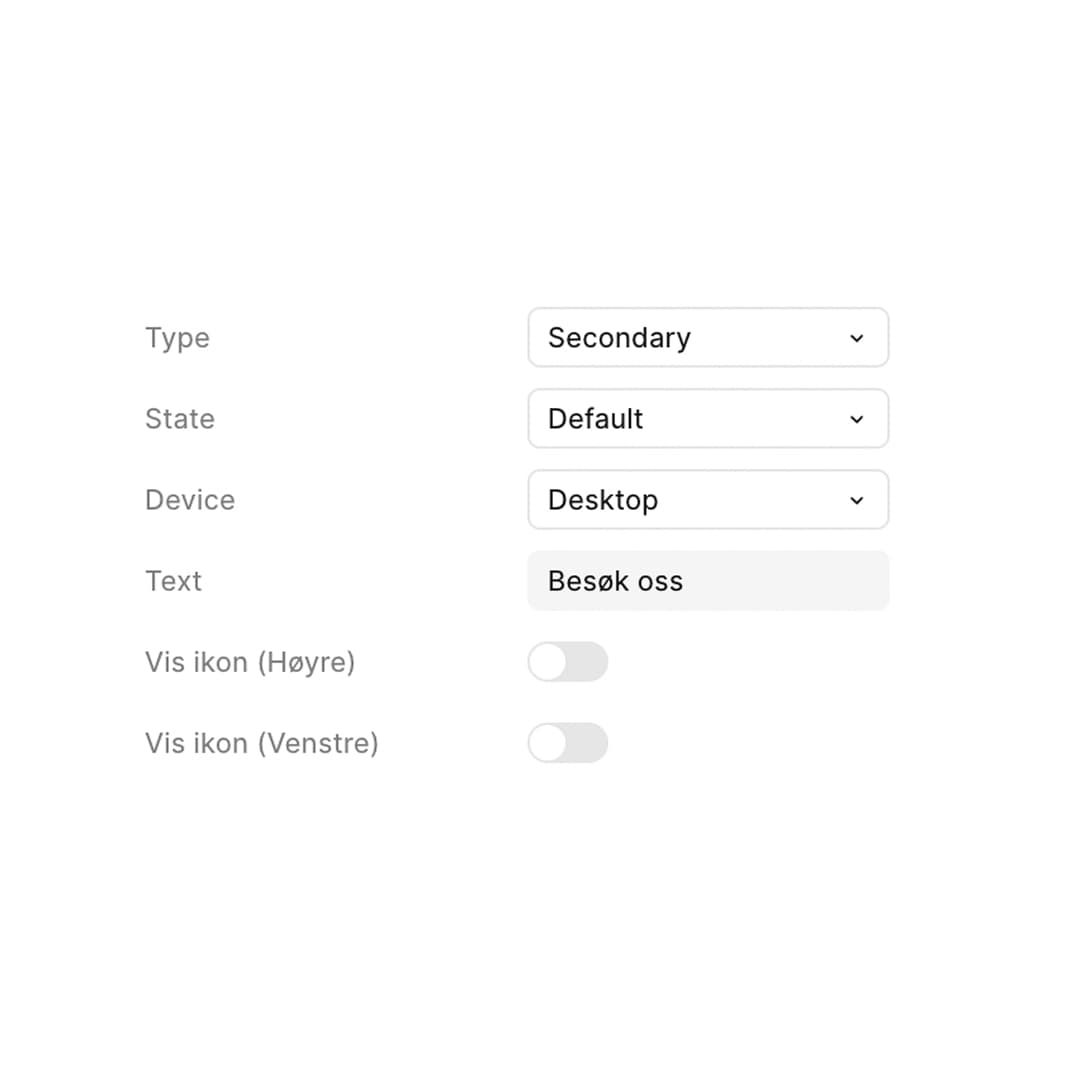Click the "State" property label
Viewport: 1080px width, 1080px height.
(180, 419)
